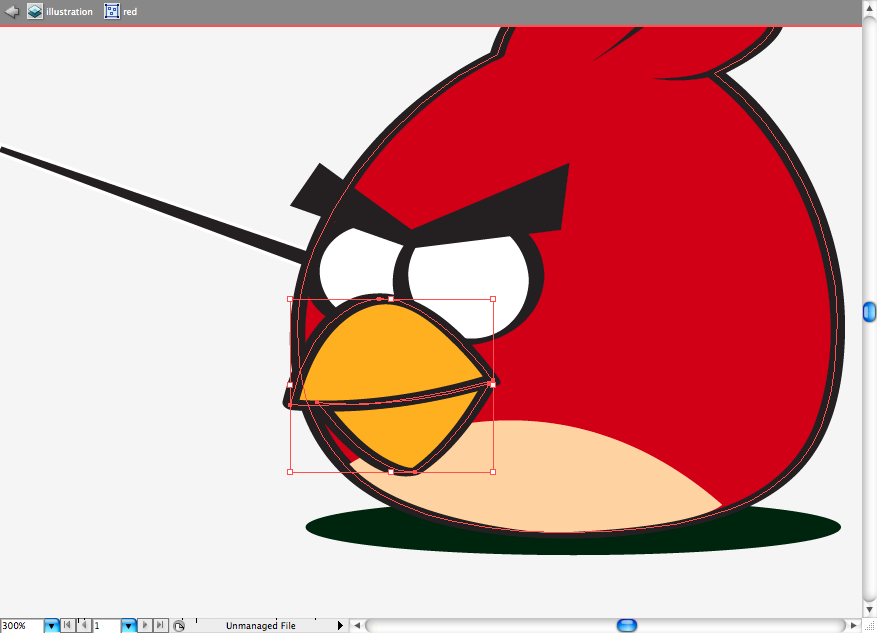Screen dimensions: 877x633
Task: Click the horizontal scroll left arrow
Action: pos(357,625)
